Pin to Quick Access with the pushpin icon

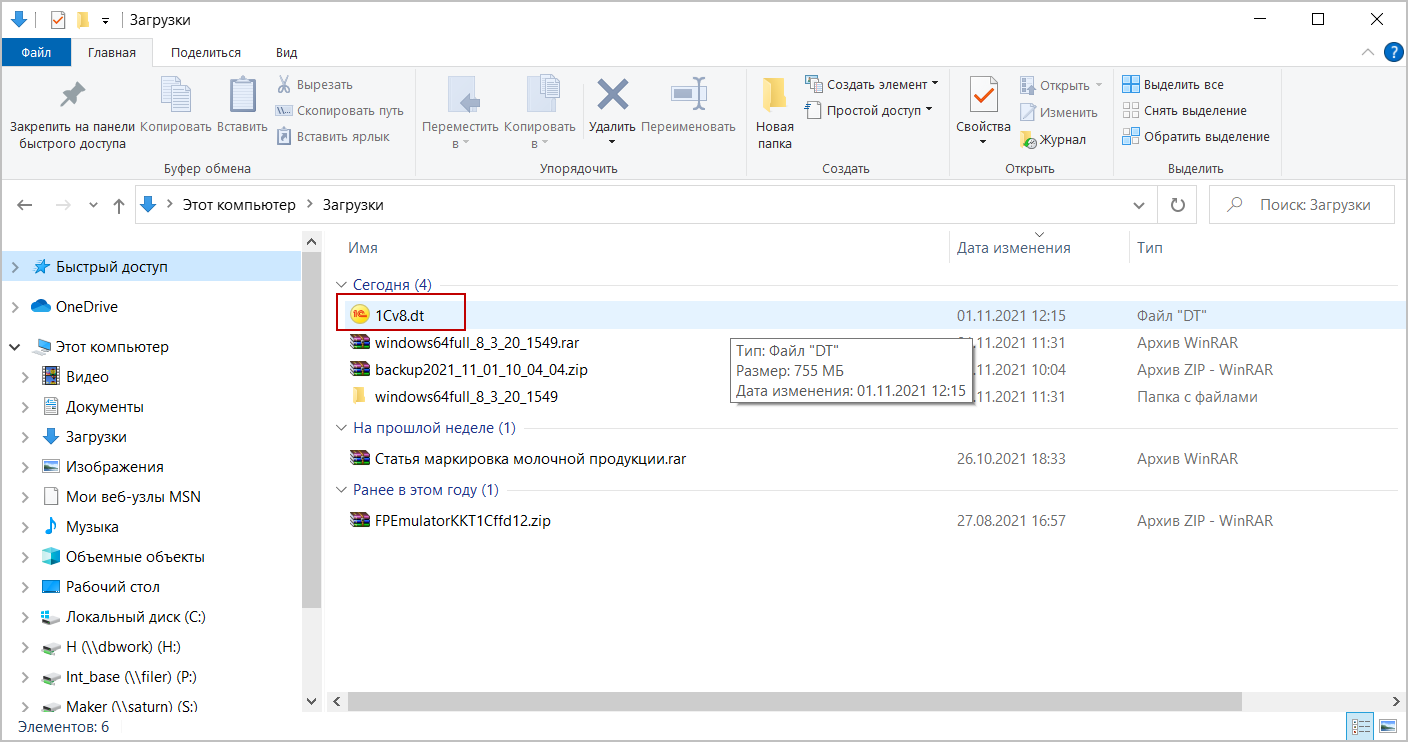coord(72,96)
